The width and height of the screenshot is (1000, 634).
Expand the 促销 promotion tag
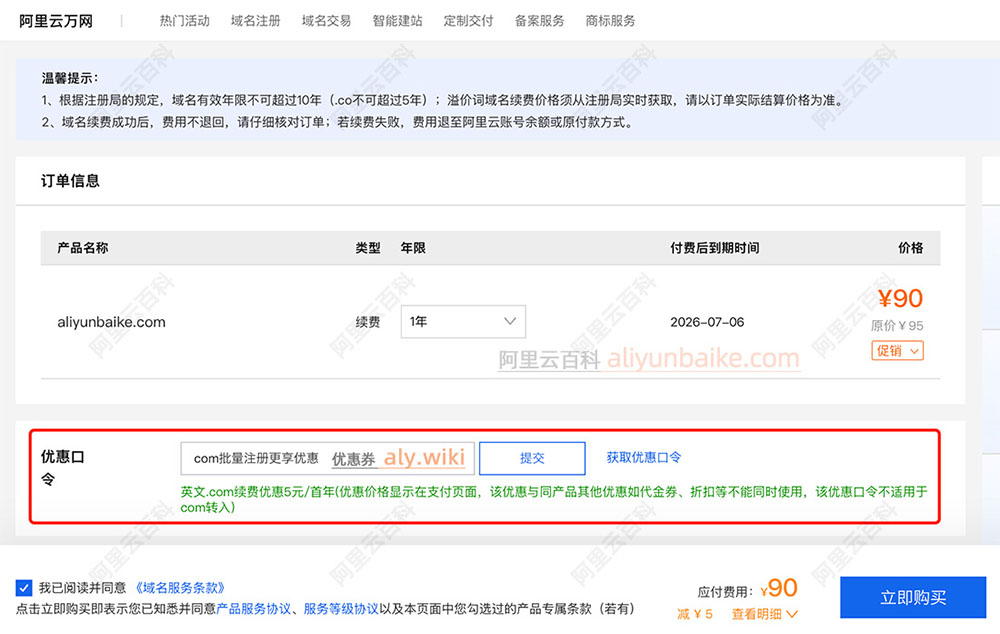click(x=897, y=350)
